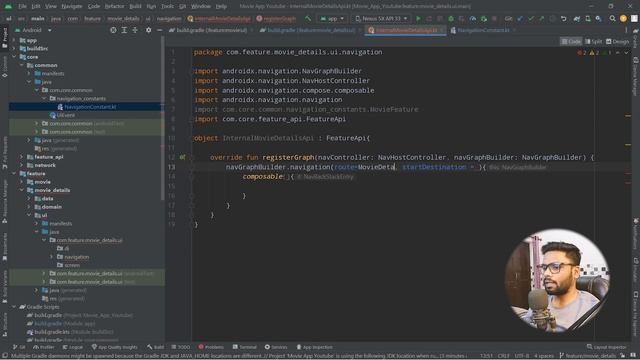Image resolution: width=640 pixels, height=360 pixels.
Task: Open SDK Manager toolbar icon
Action: [598, 18]
